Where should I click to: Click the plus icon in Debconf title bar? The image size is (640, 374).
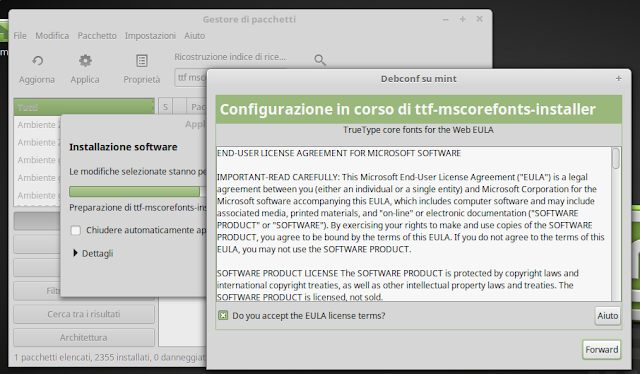(618, 78)
